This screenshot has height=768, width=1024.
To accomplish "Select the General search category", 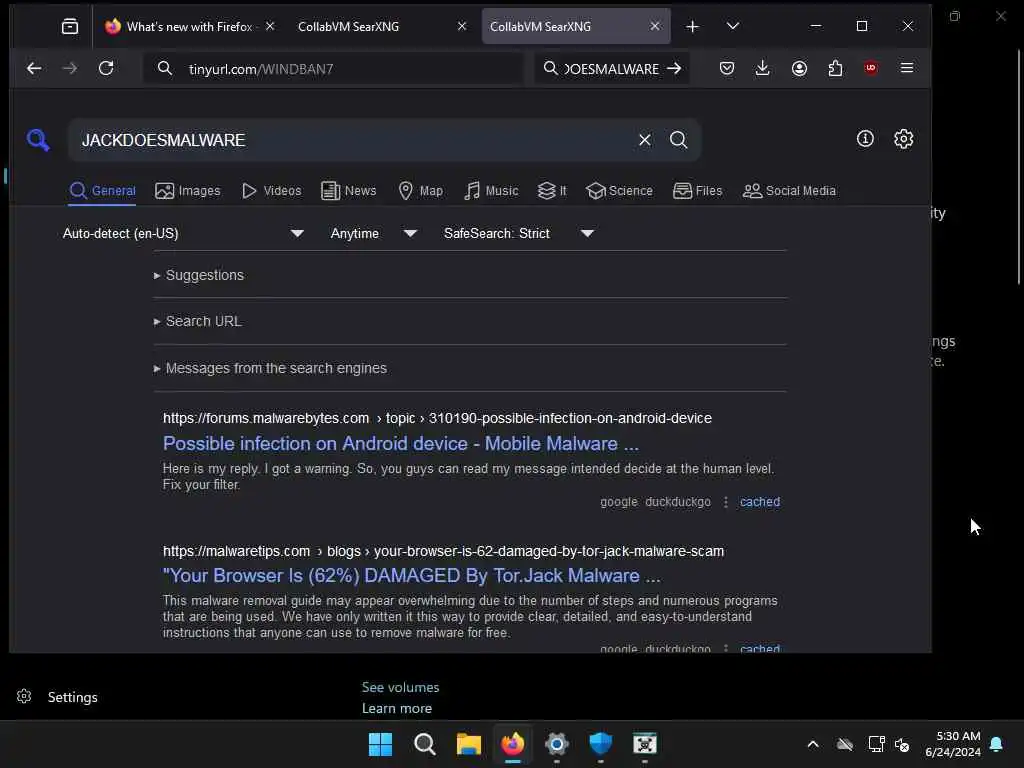I will click(102, 191).
